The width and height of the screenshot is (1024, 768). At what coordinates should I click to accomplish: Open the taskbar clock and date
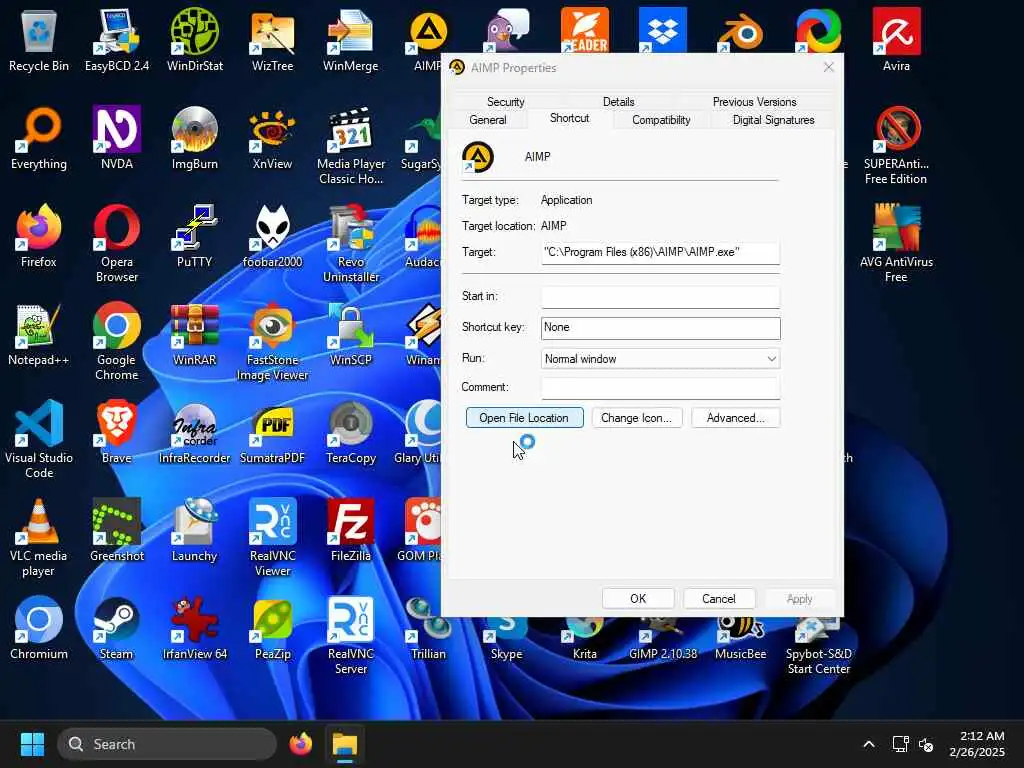[978, 744]
